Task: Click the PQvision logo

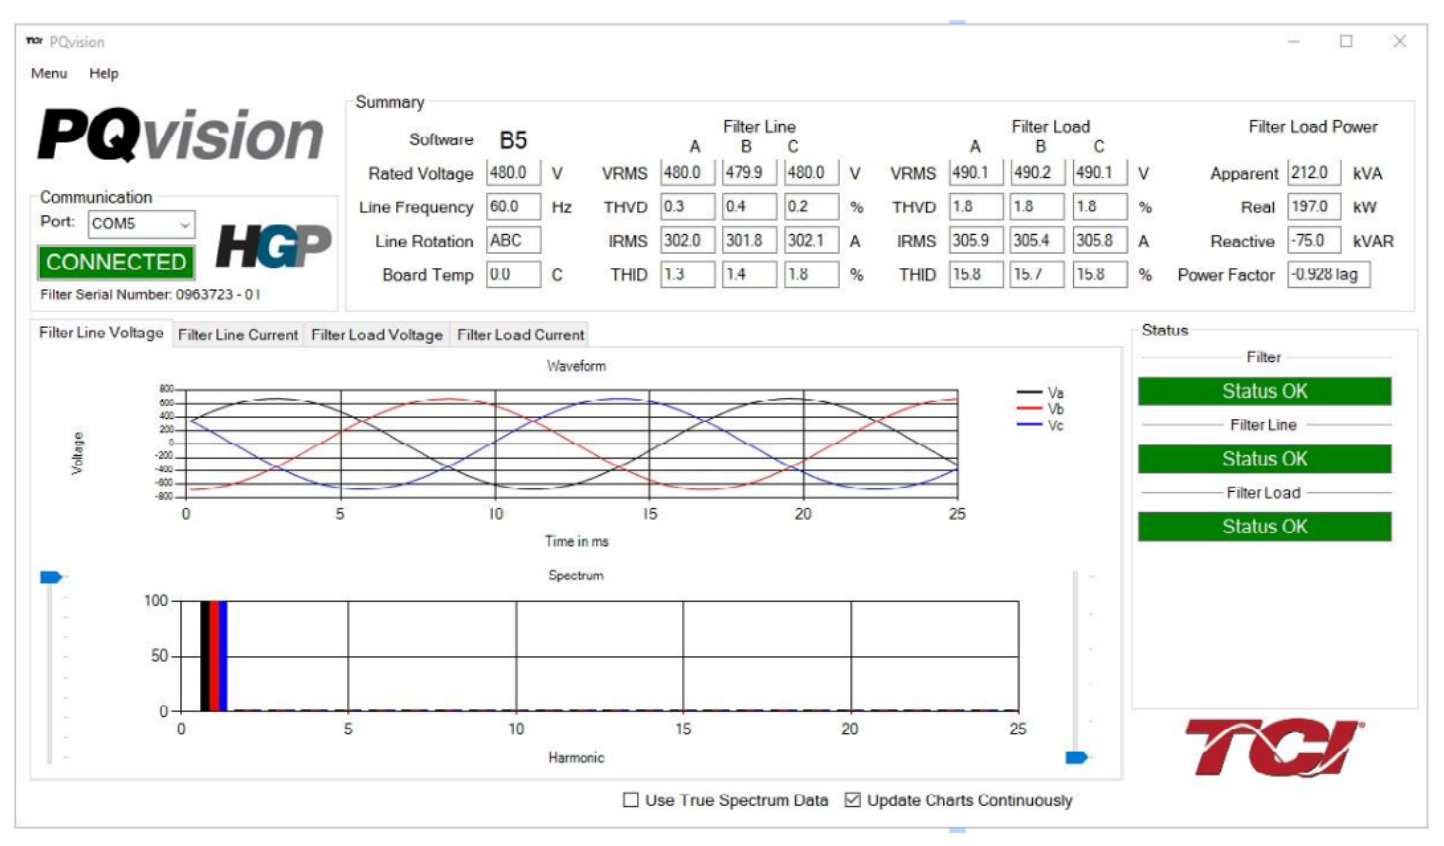Action: [181, 135]
